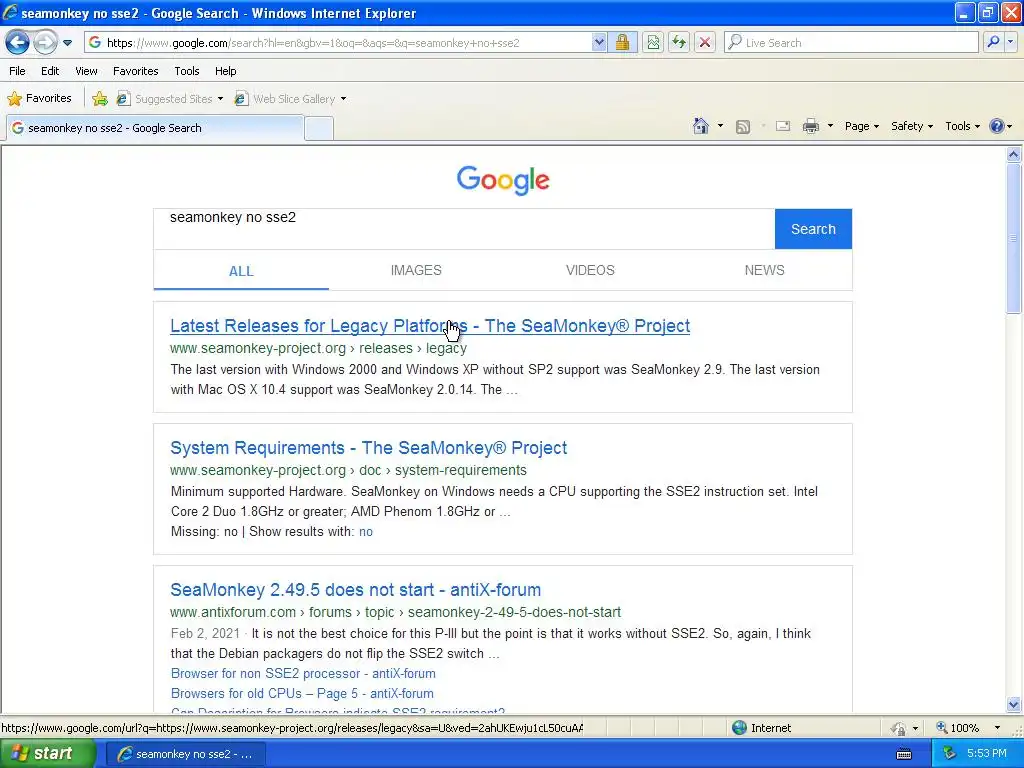Screen dimensions: 1024x768
Task: Open Suggested Sites dropdown
Action: click(x=170, y=99)
